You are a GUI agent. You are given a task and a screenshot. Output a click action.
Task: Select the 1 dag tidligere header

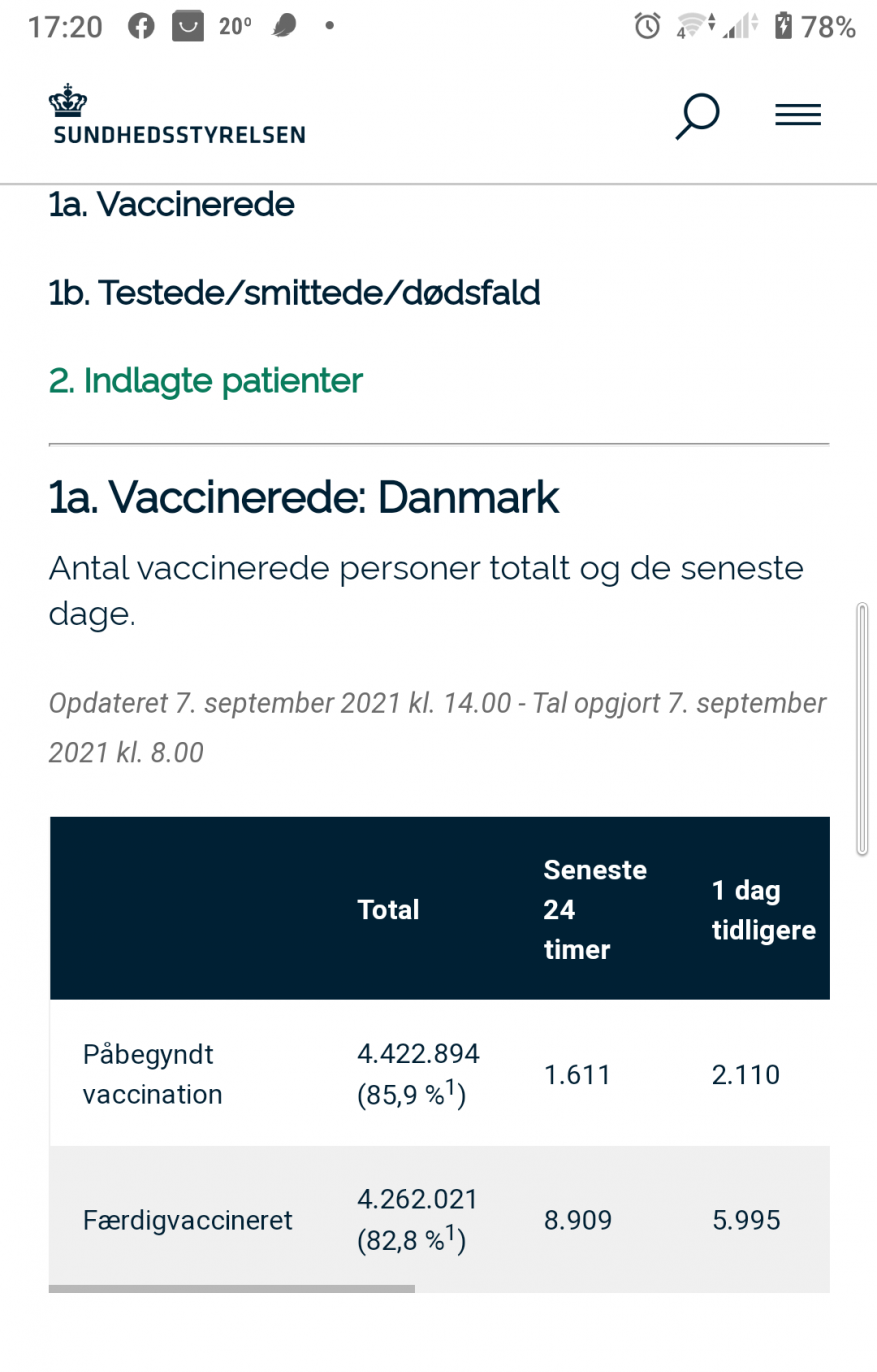(763, 910)
